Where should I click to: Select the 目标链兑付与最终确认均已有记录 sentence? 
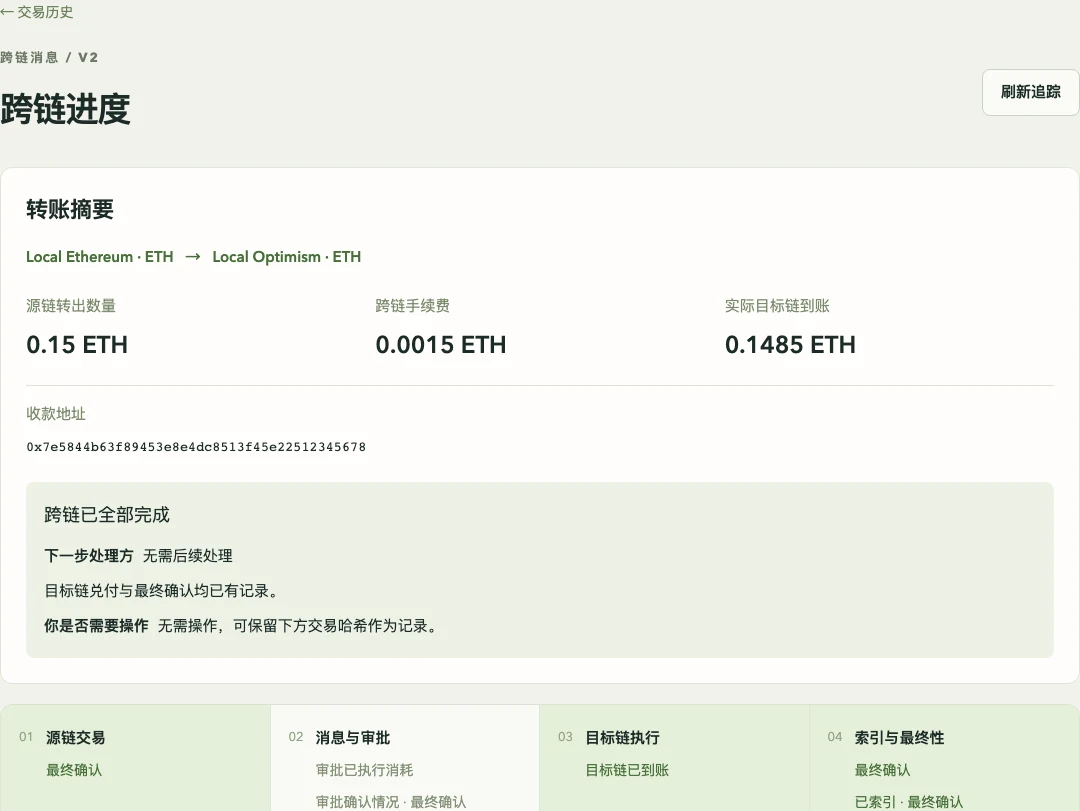pyautogui.click(x=161, y=591)
